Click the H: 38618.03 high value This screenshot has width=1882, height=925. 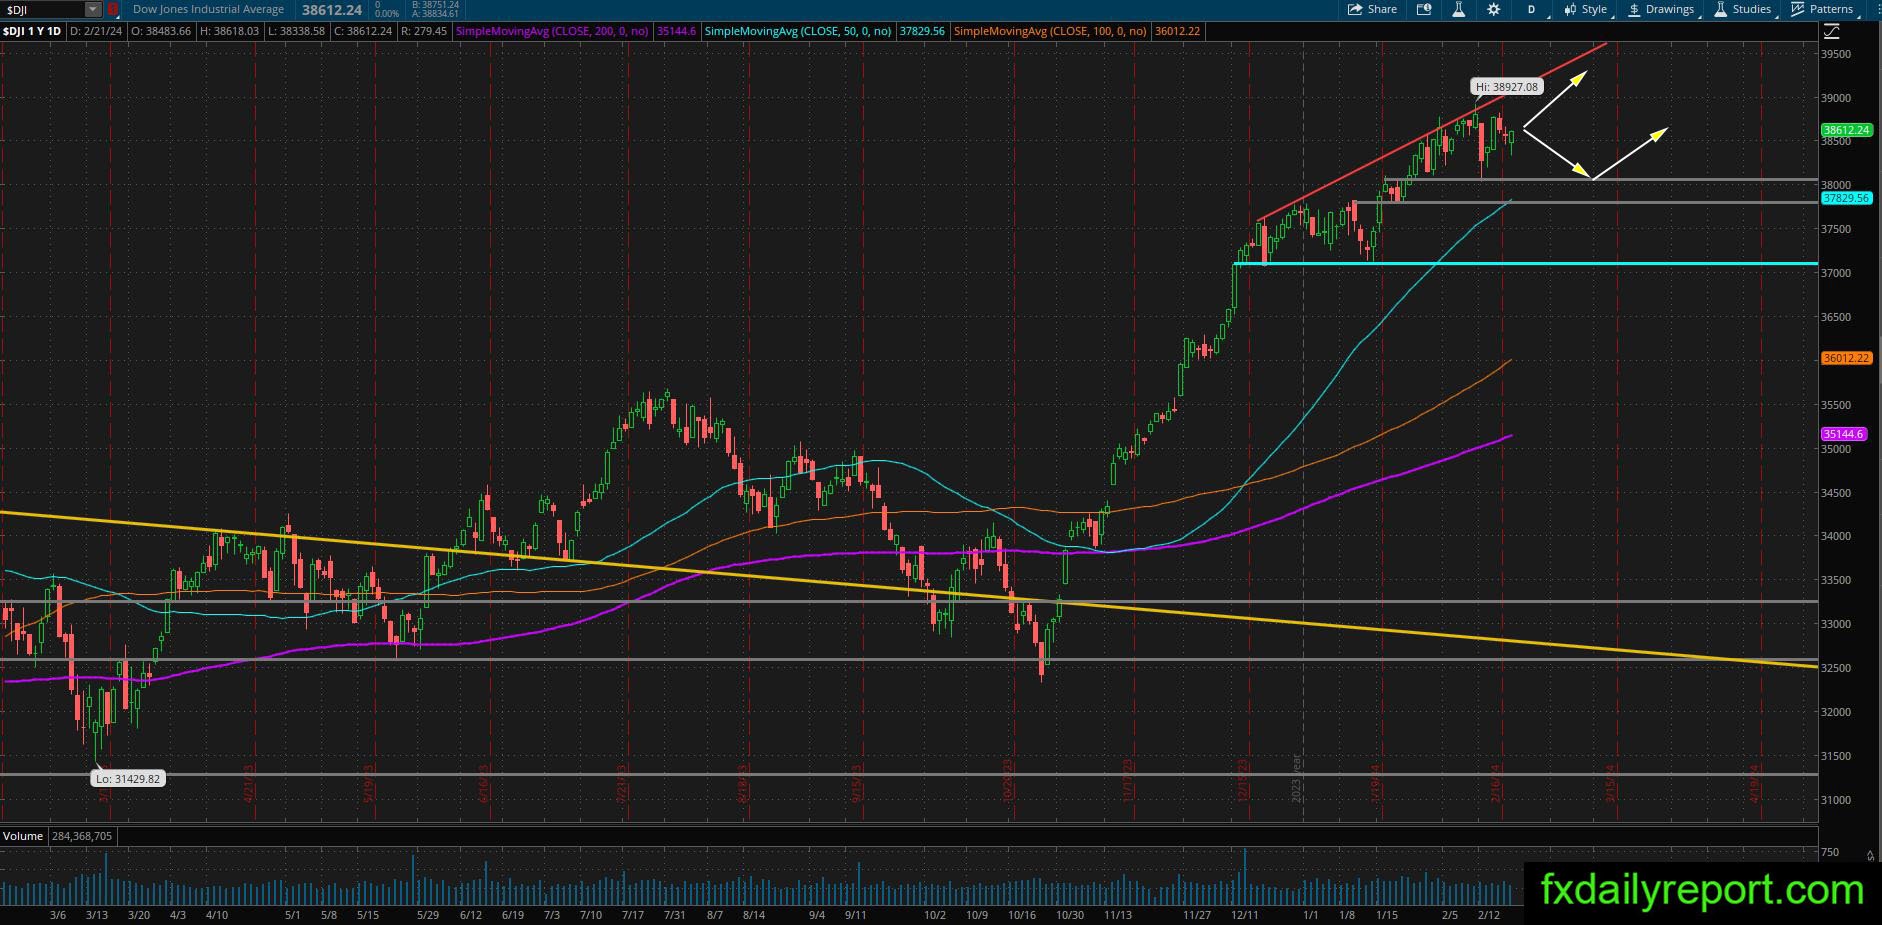pyautogui.click(x=229, y=31)
